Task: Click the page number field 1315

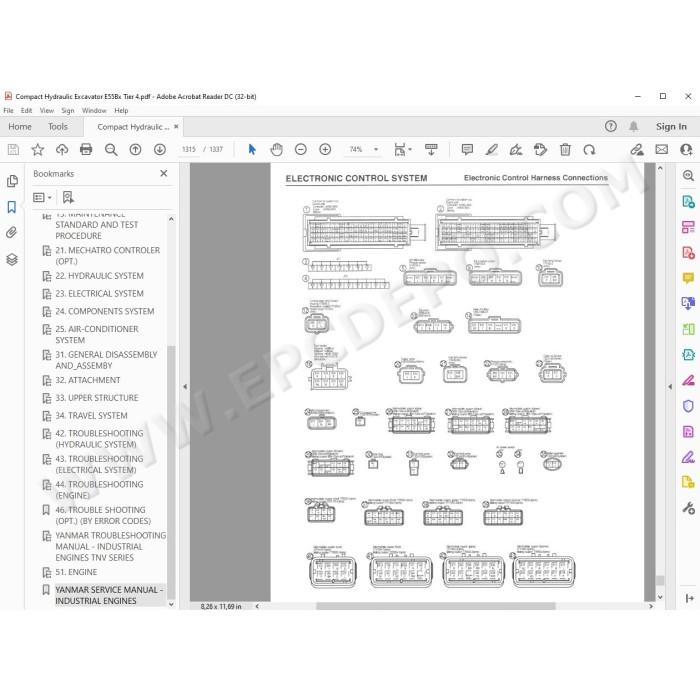Action: point(189,150)
